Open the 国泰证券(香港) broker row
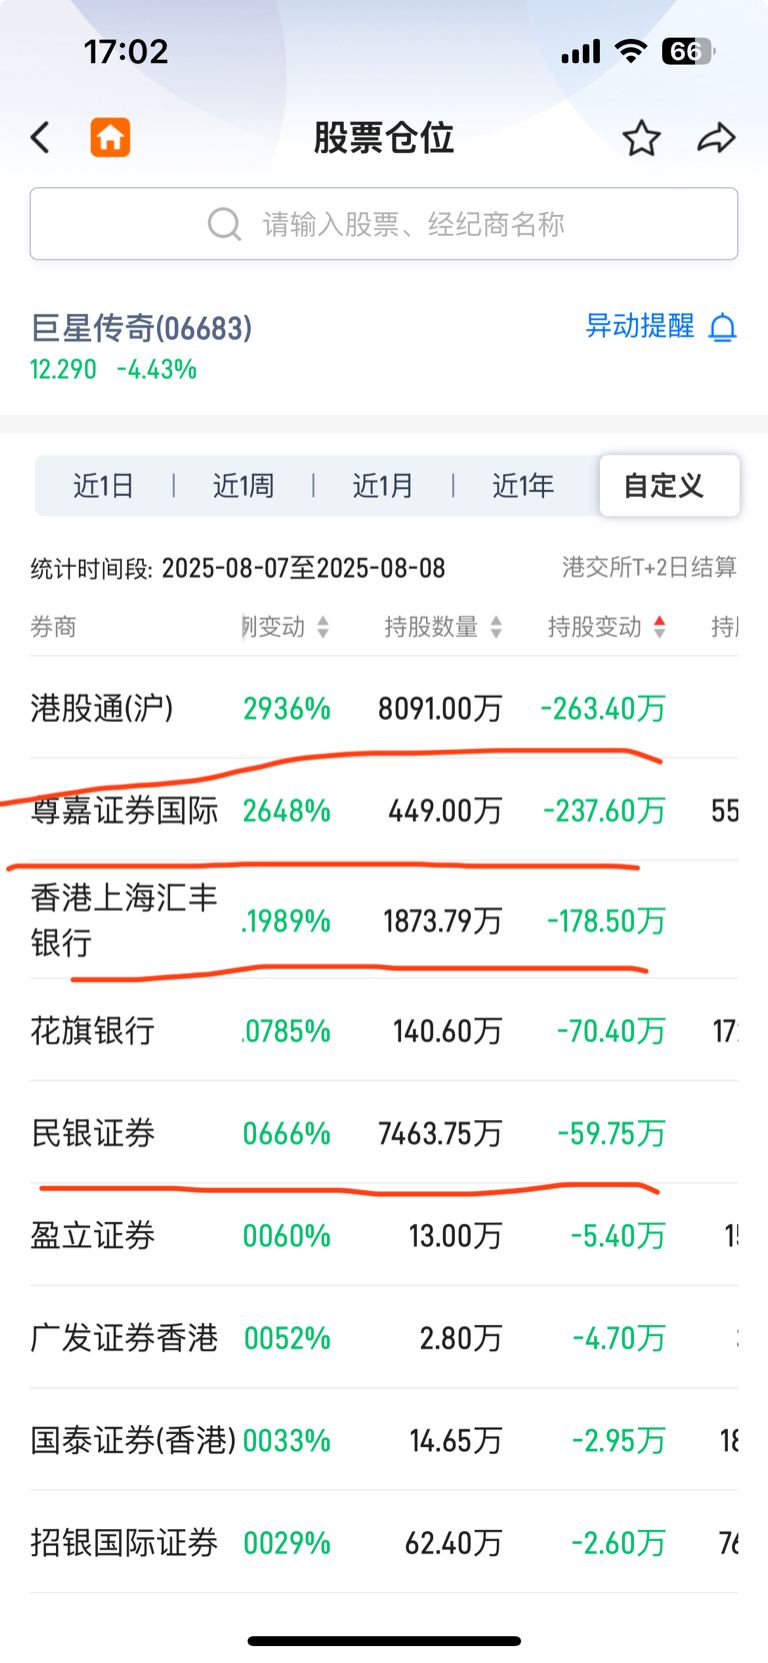 click(x=384, y=1440)
